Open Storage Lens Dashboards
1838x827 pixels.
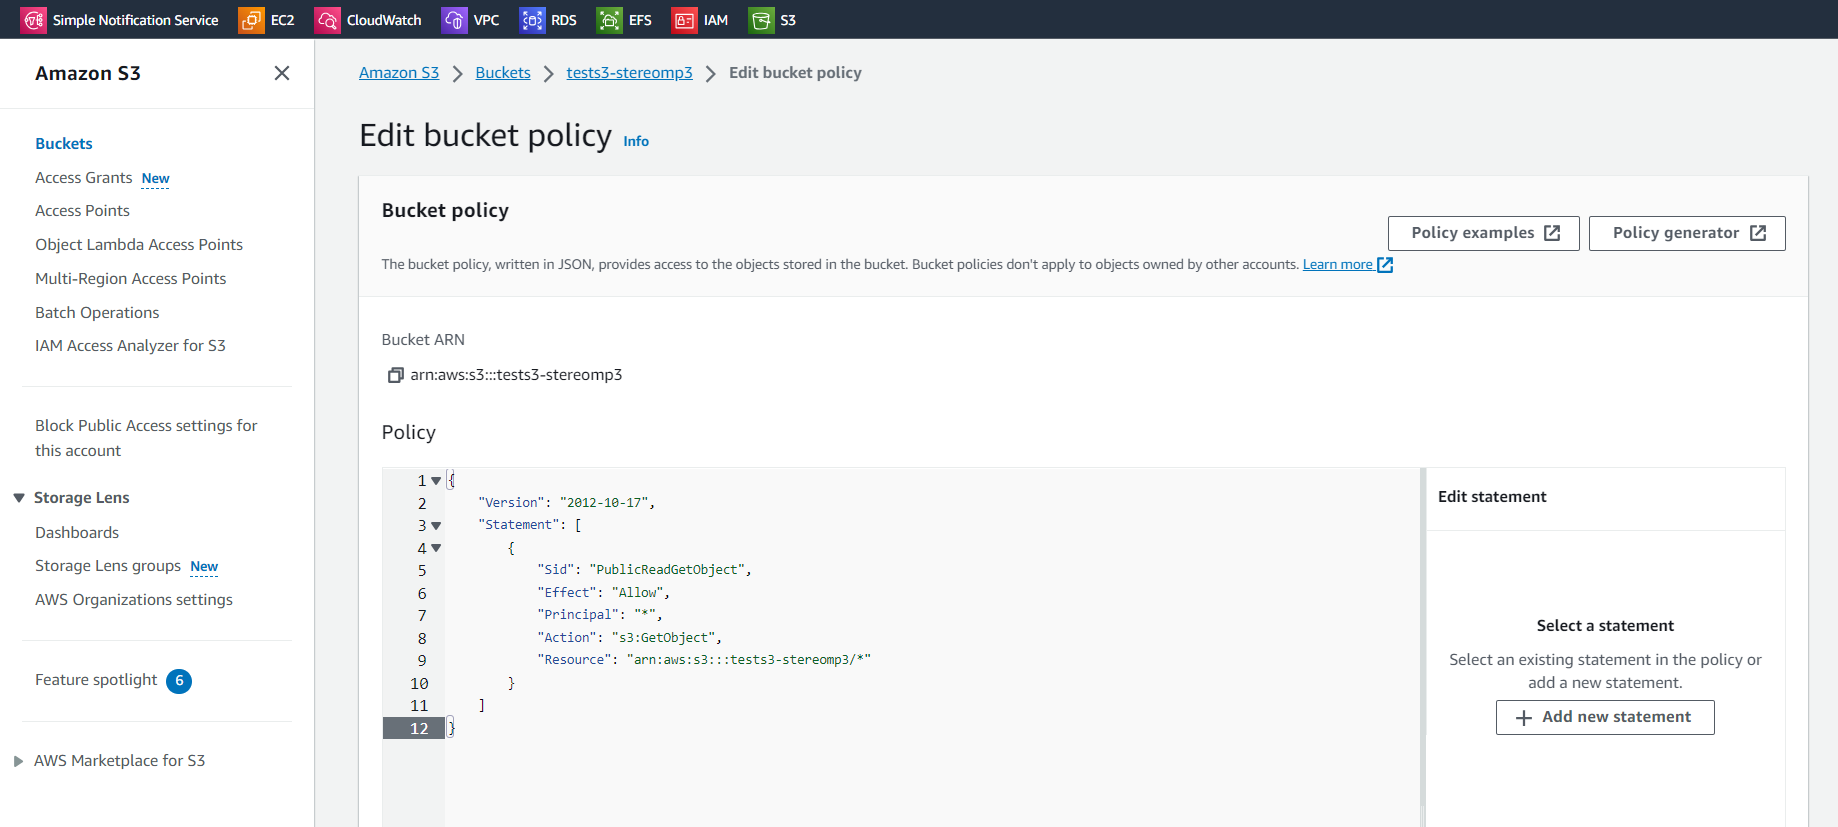(x=77, y=533)
